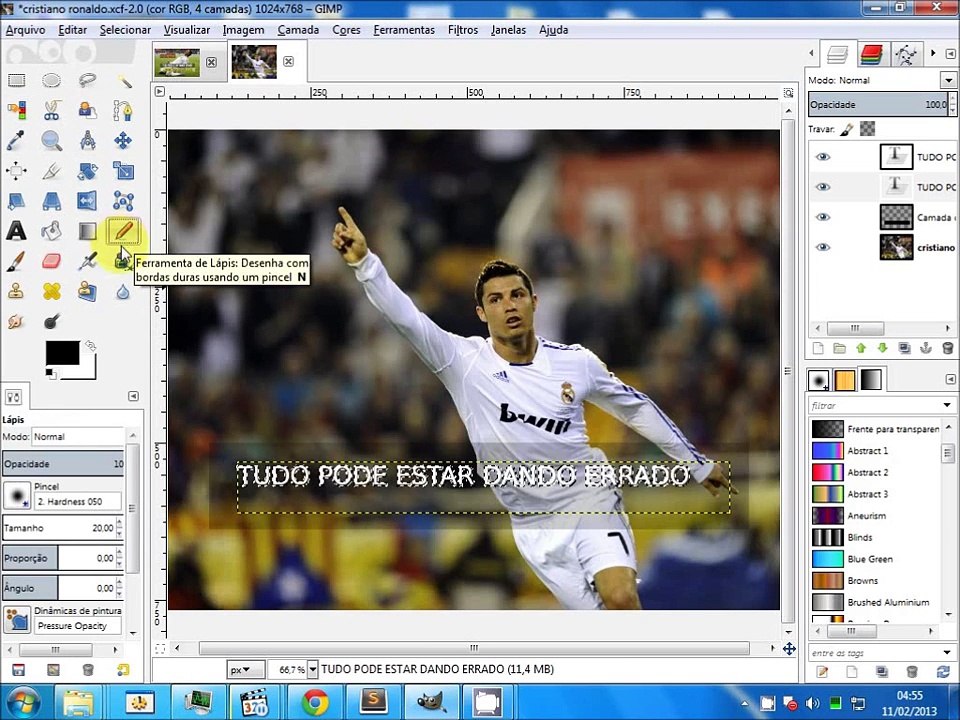Open the entre as tags dropdown

[947, 653]
